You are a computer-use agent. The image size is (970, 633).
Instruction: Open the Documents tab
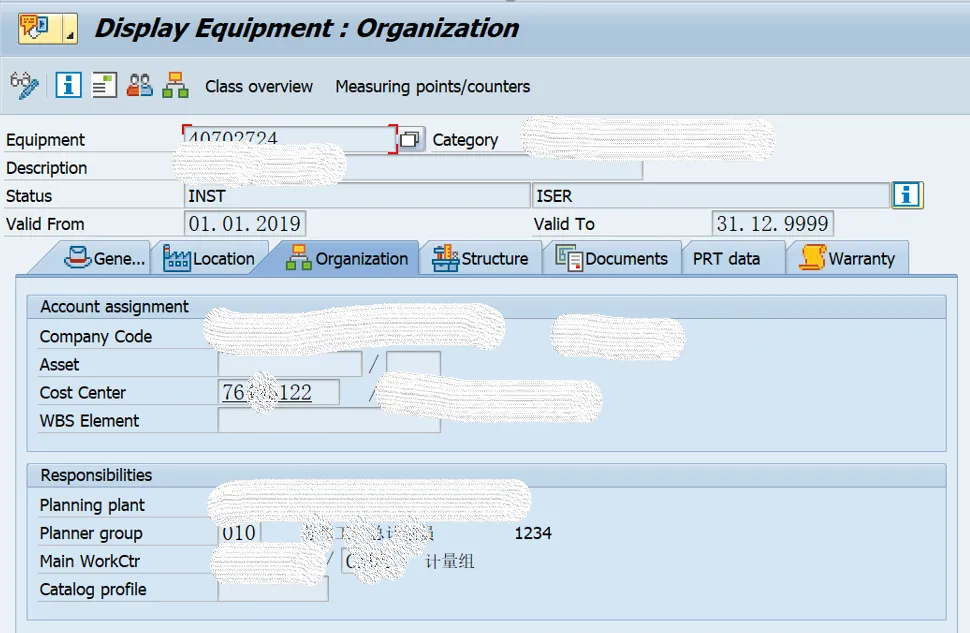tap(612, 259)
